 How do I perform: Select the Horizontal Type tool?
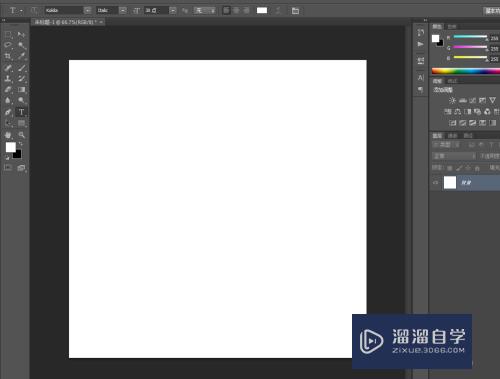[21, 112]
